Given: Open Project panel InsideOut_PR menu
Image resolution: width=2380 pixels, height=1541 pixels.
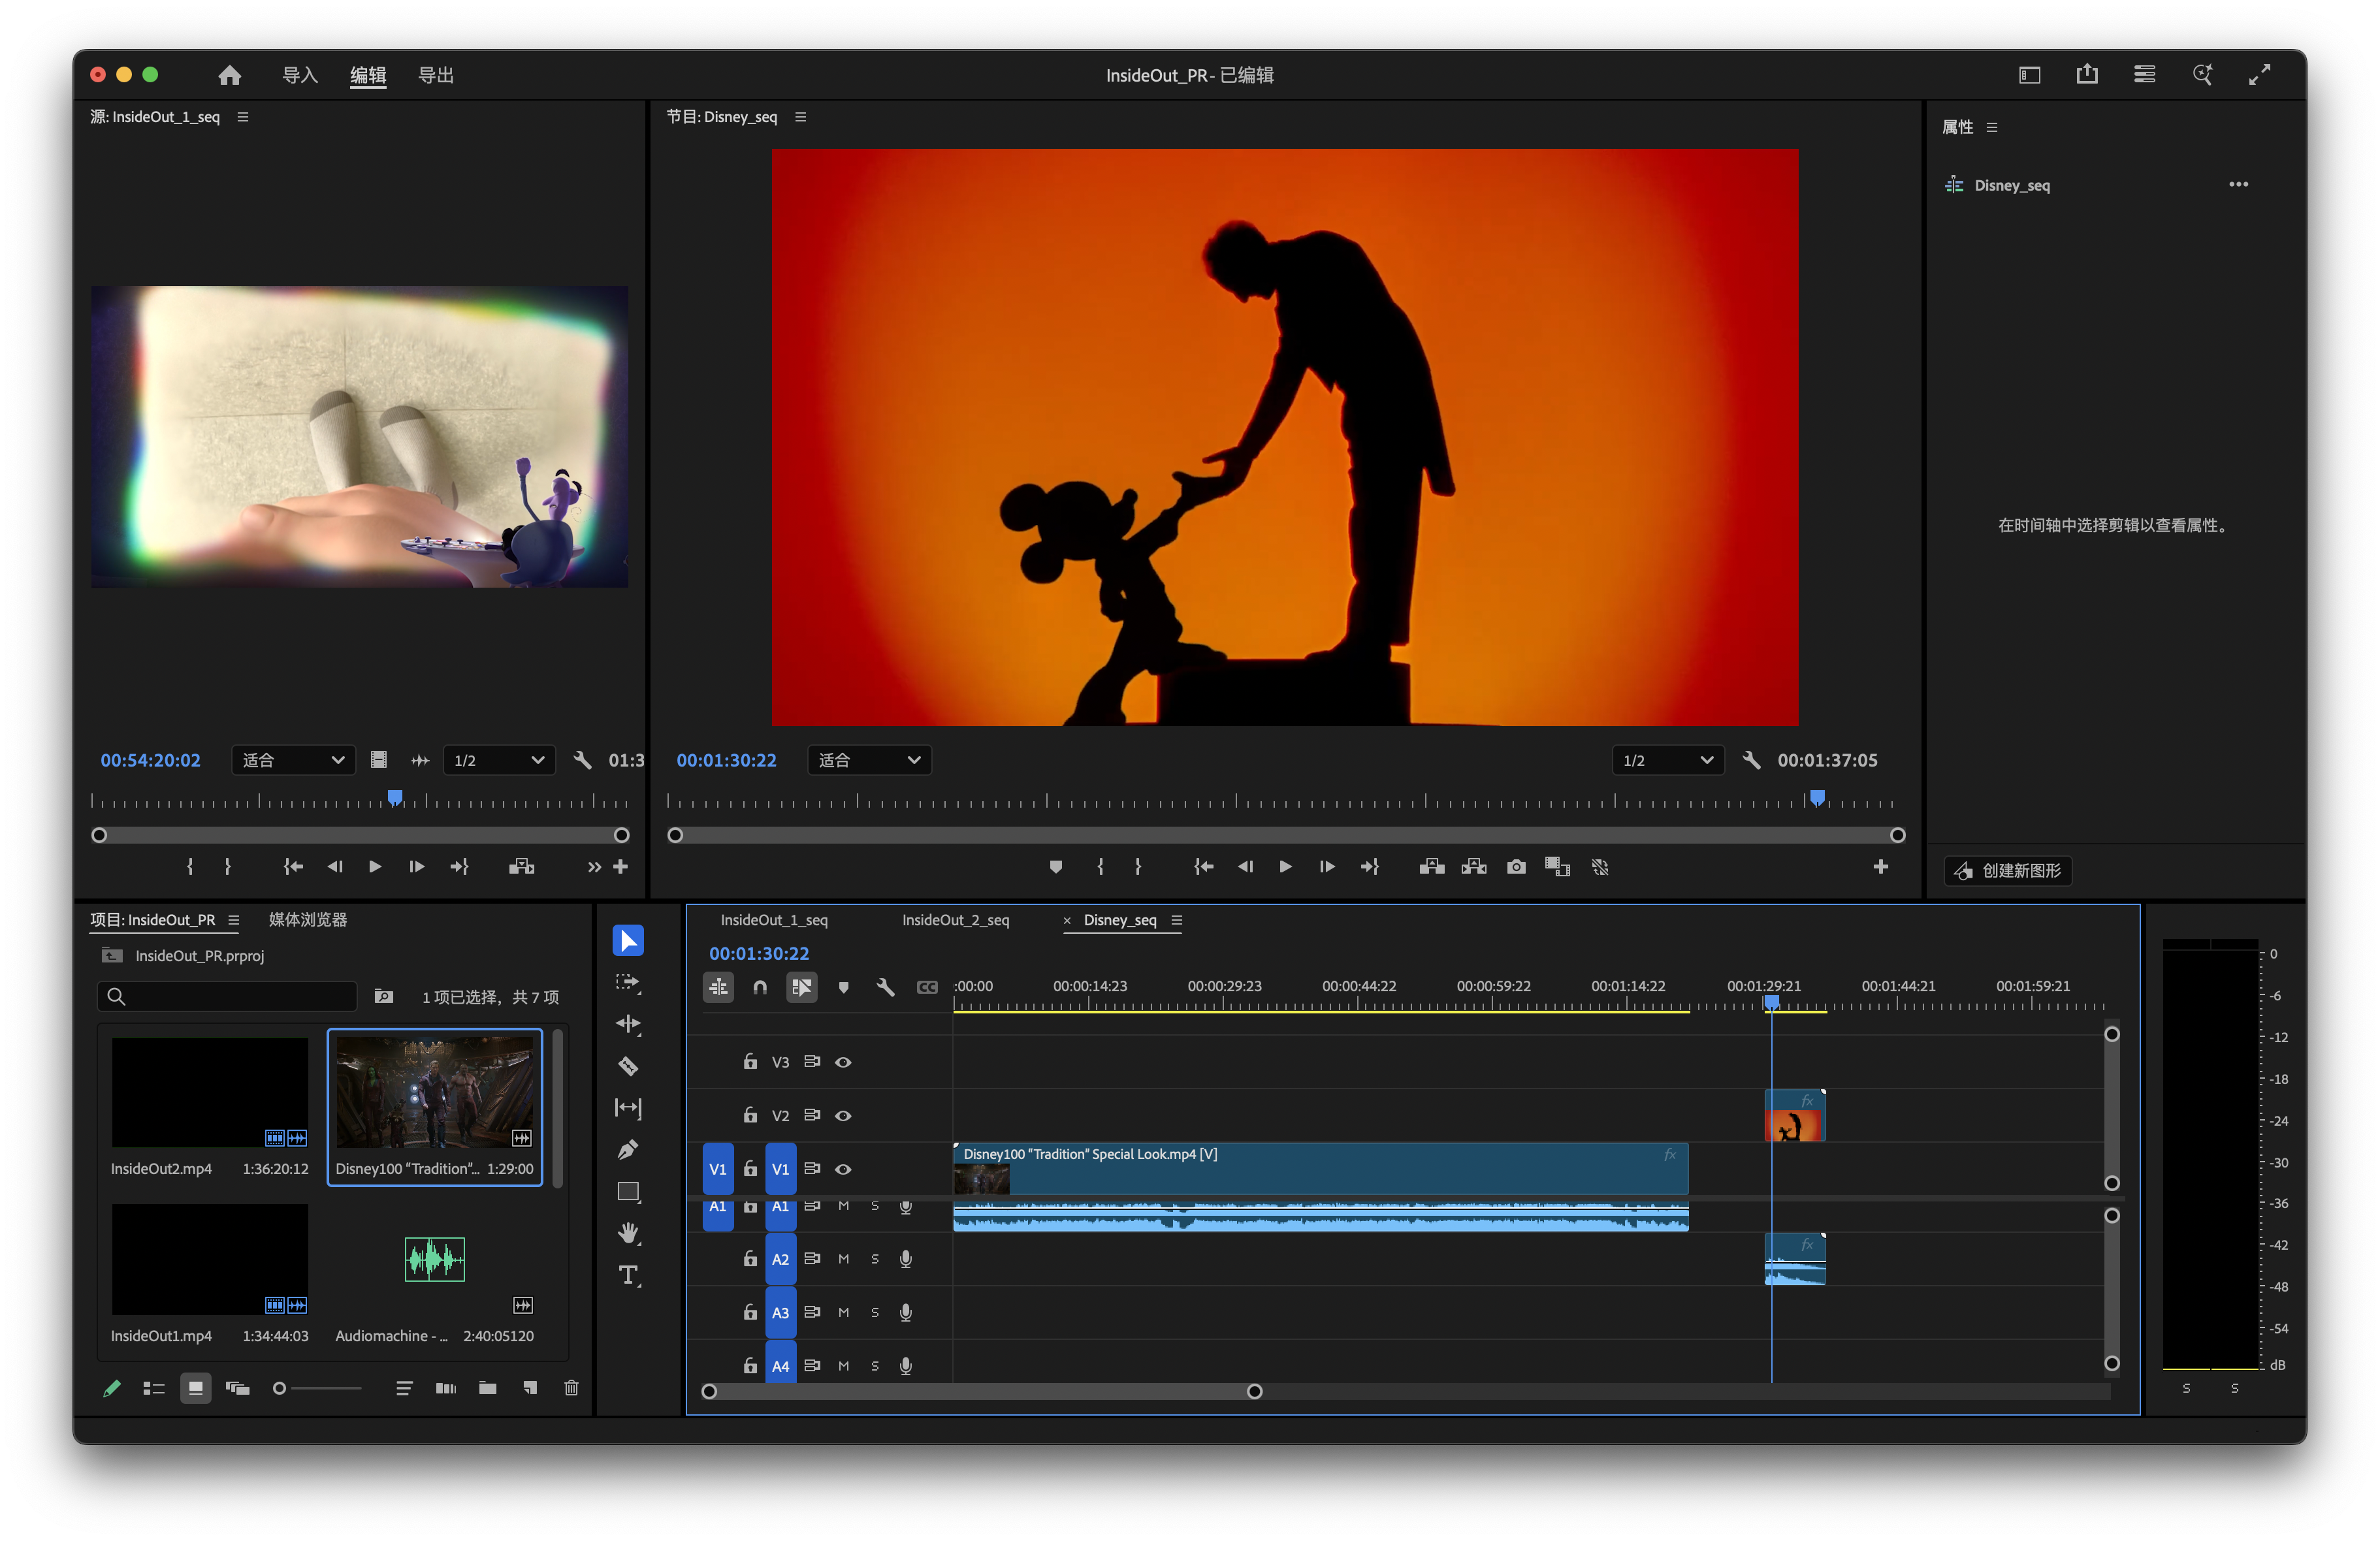Looking at the screenshot, I should tap(233, 920).
